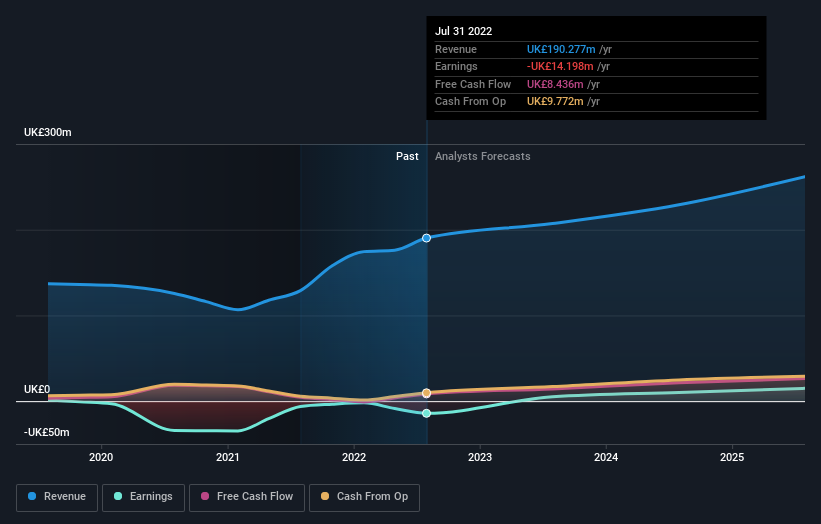Click the 2022 x-axis label

(354, 458)
